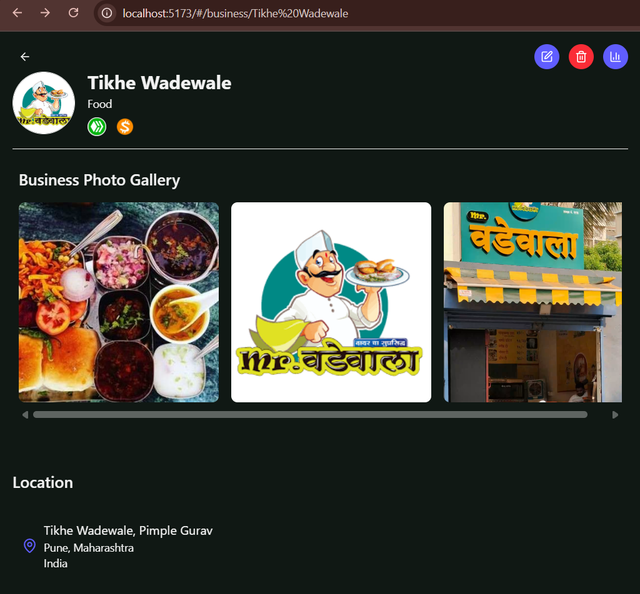Reload the page with refresh icon
Viewport: 640px width, 594px height.
73,13
